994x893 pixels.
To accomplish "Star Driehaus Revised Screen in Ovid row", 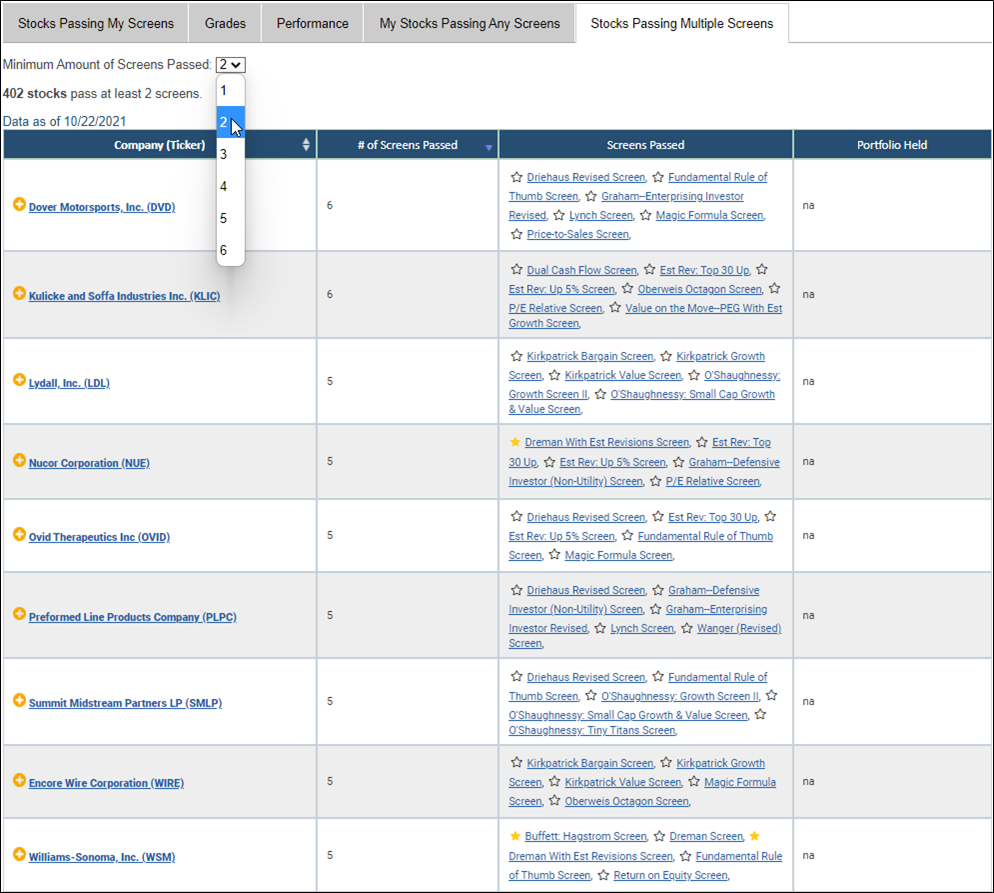I will 517,517.
